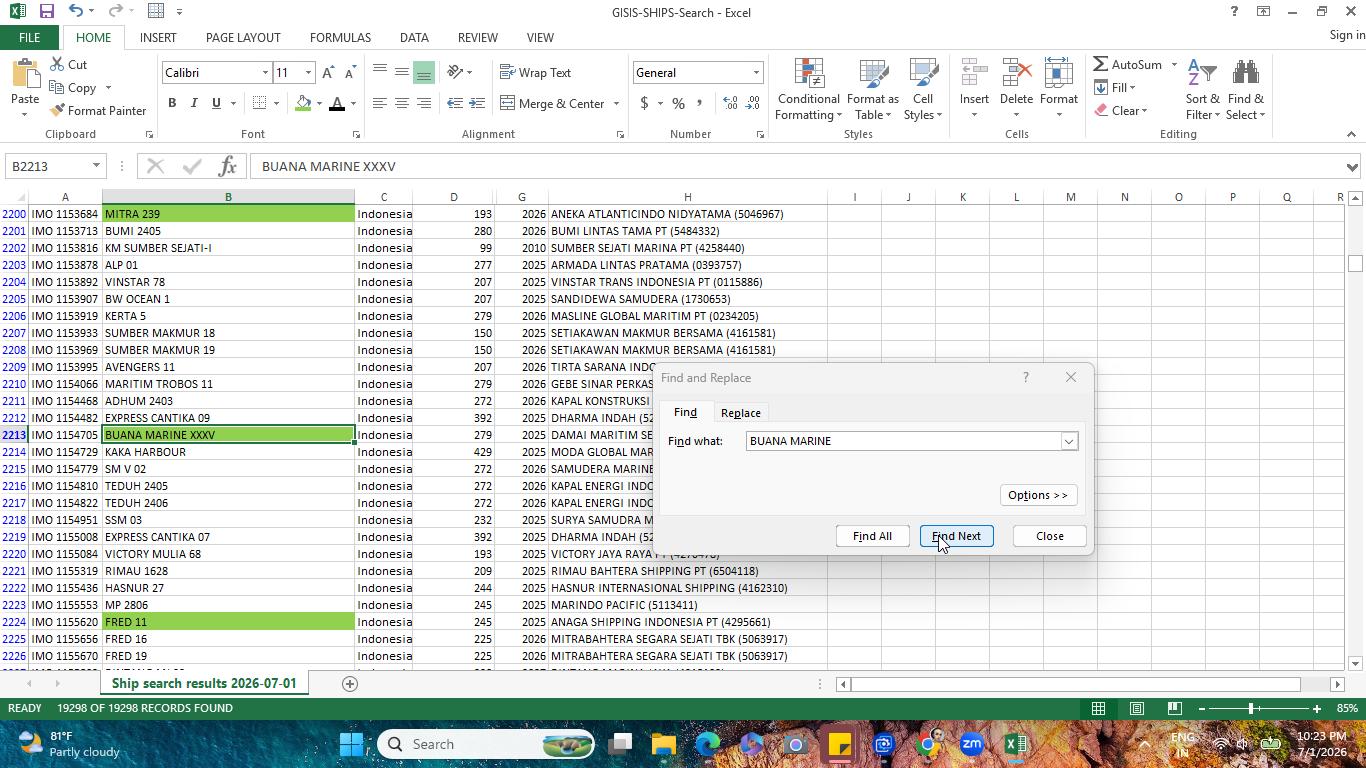Increase decimal places
The width and height of the screenshot is (1366, 768).
730,104
